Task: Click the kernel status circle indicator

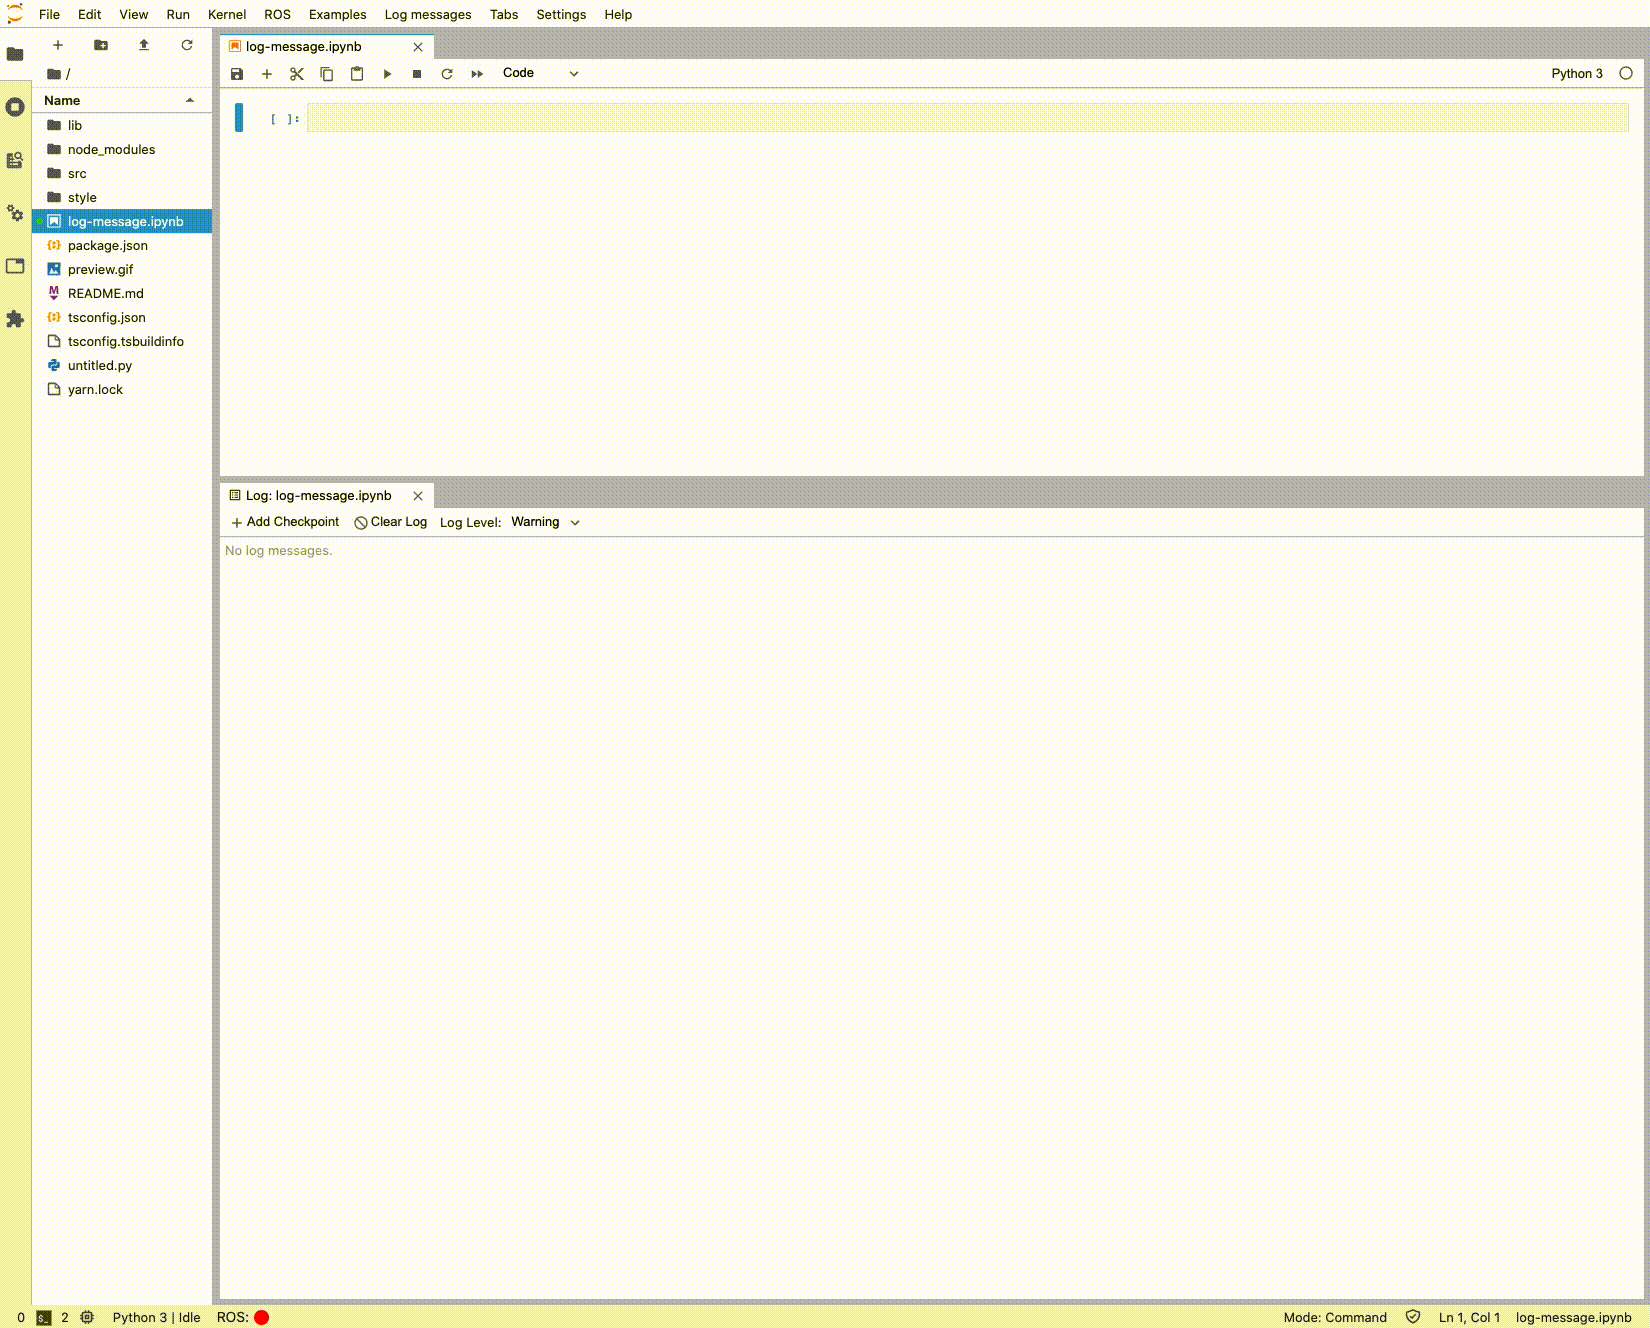Action: pos(1626,73)
